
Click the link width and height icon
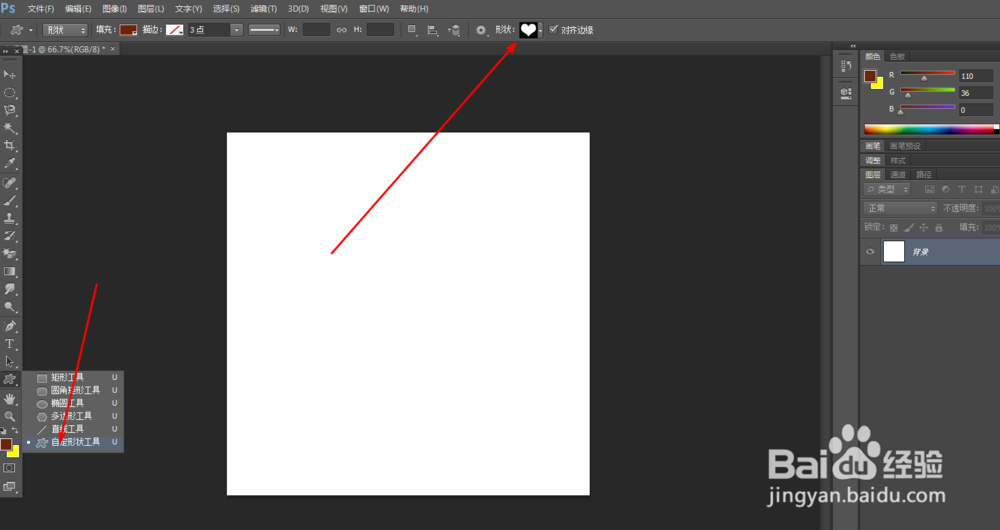pyautogui.click(x=342, y=30)
